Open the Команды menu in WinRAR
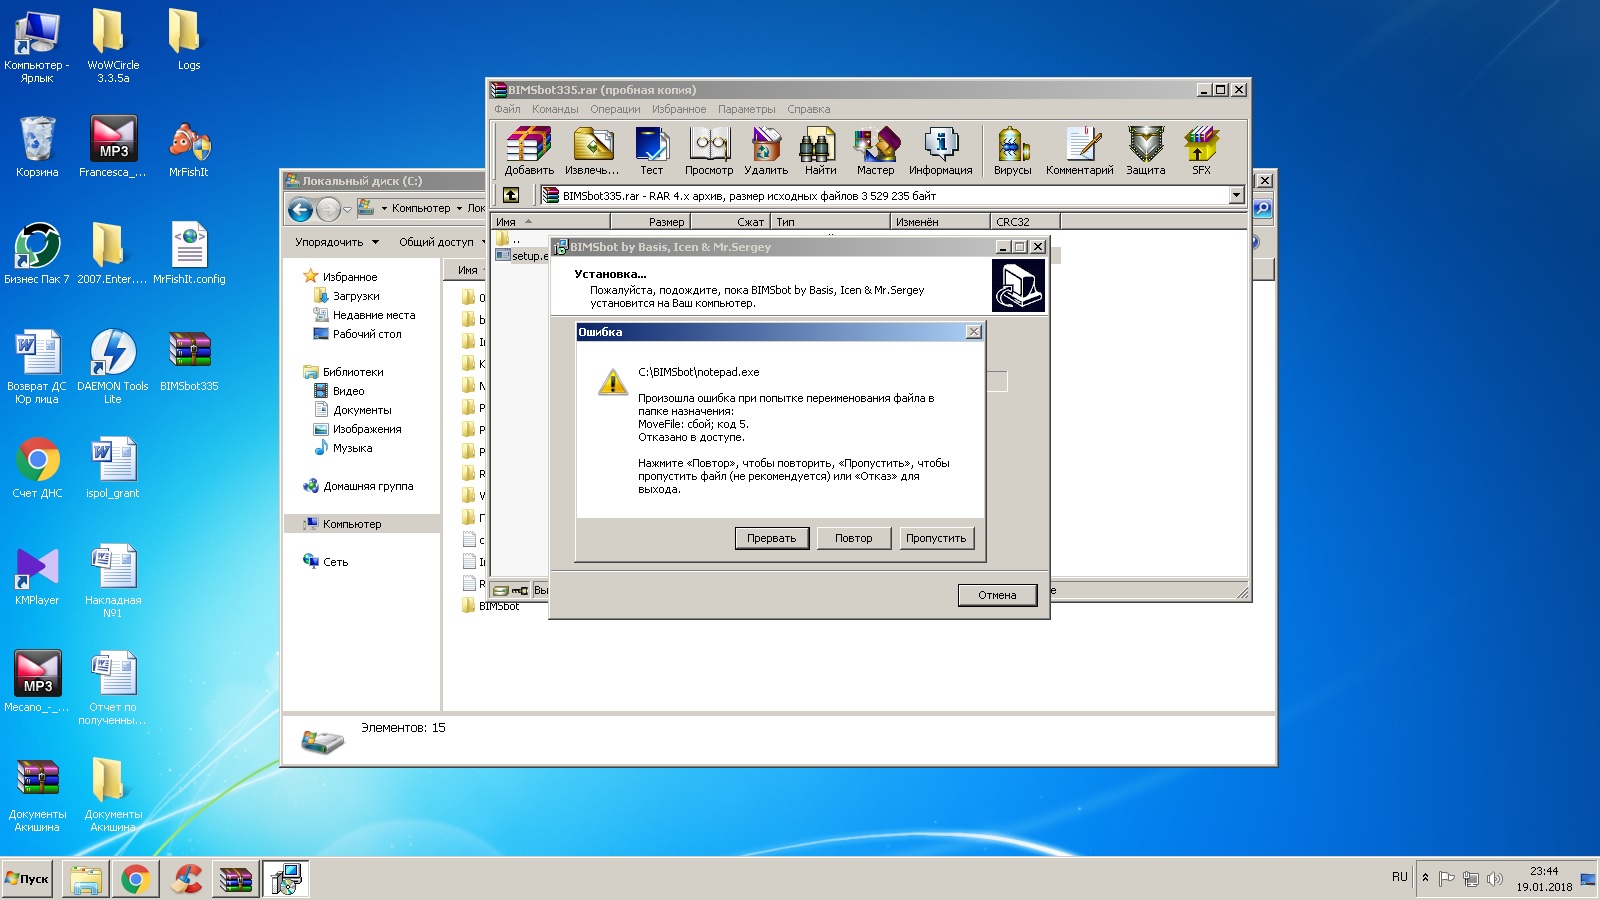This screenshot has height=900, width=1600. 555,110
